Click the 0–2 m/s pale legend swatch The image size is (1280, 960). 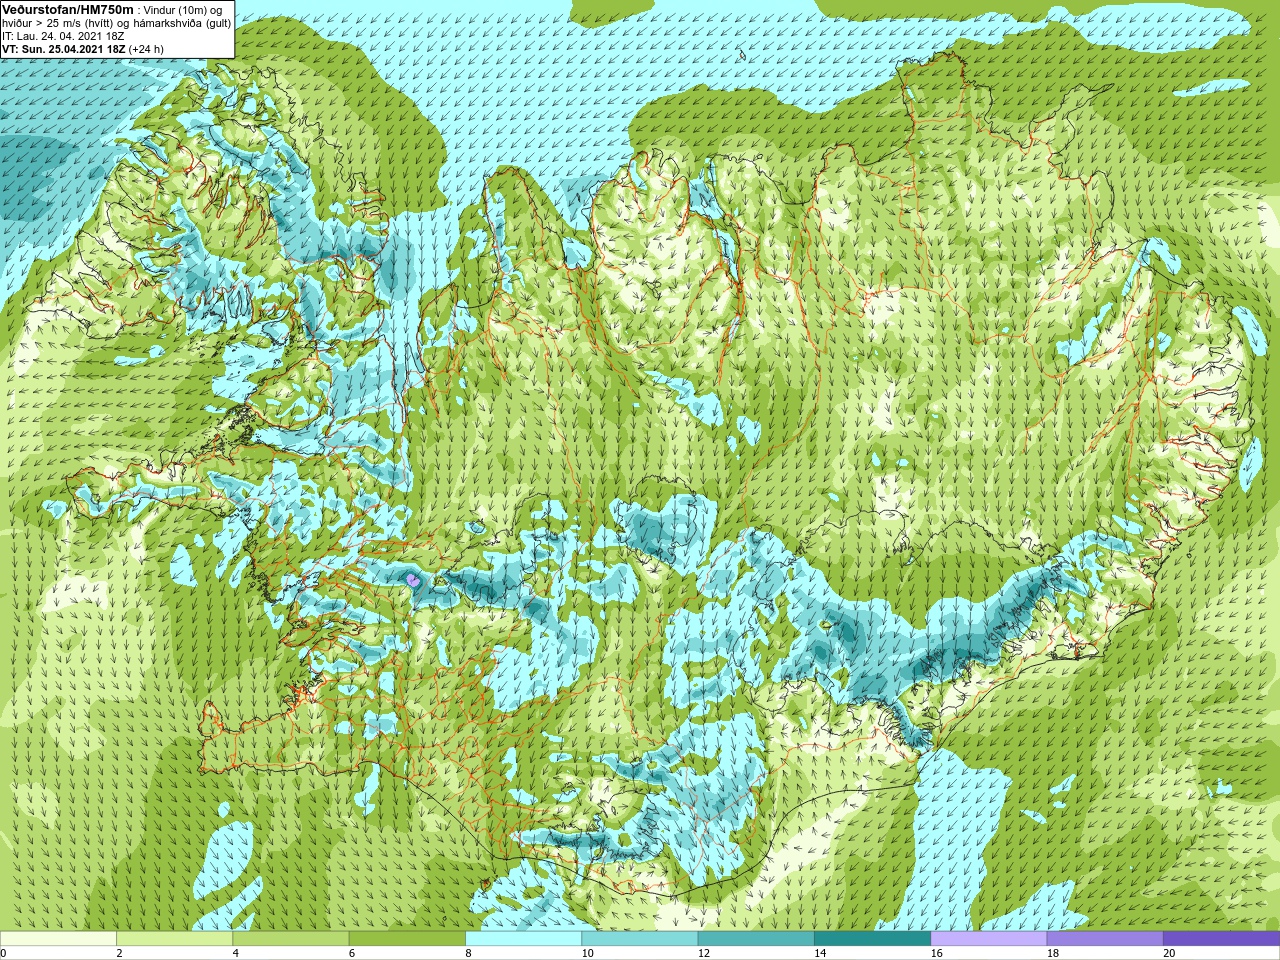(x=58, y=938)
